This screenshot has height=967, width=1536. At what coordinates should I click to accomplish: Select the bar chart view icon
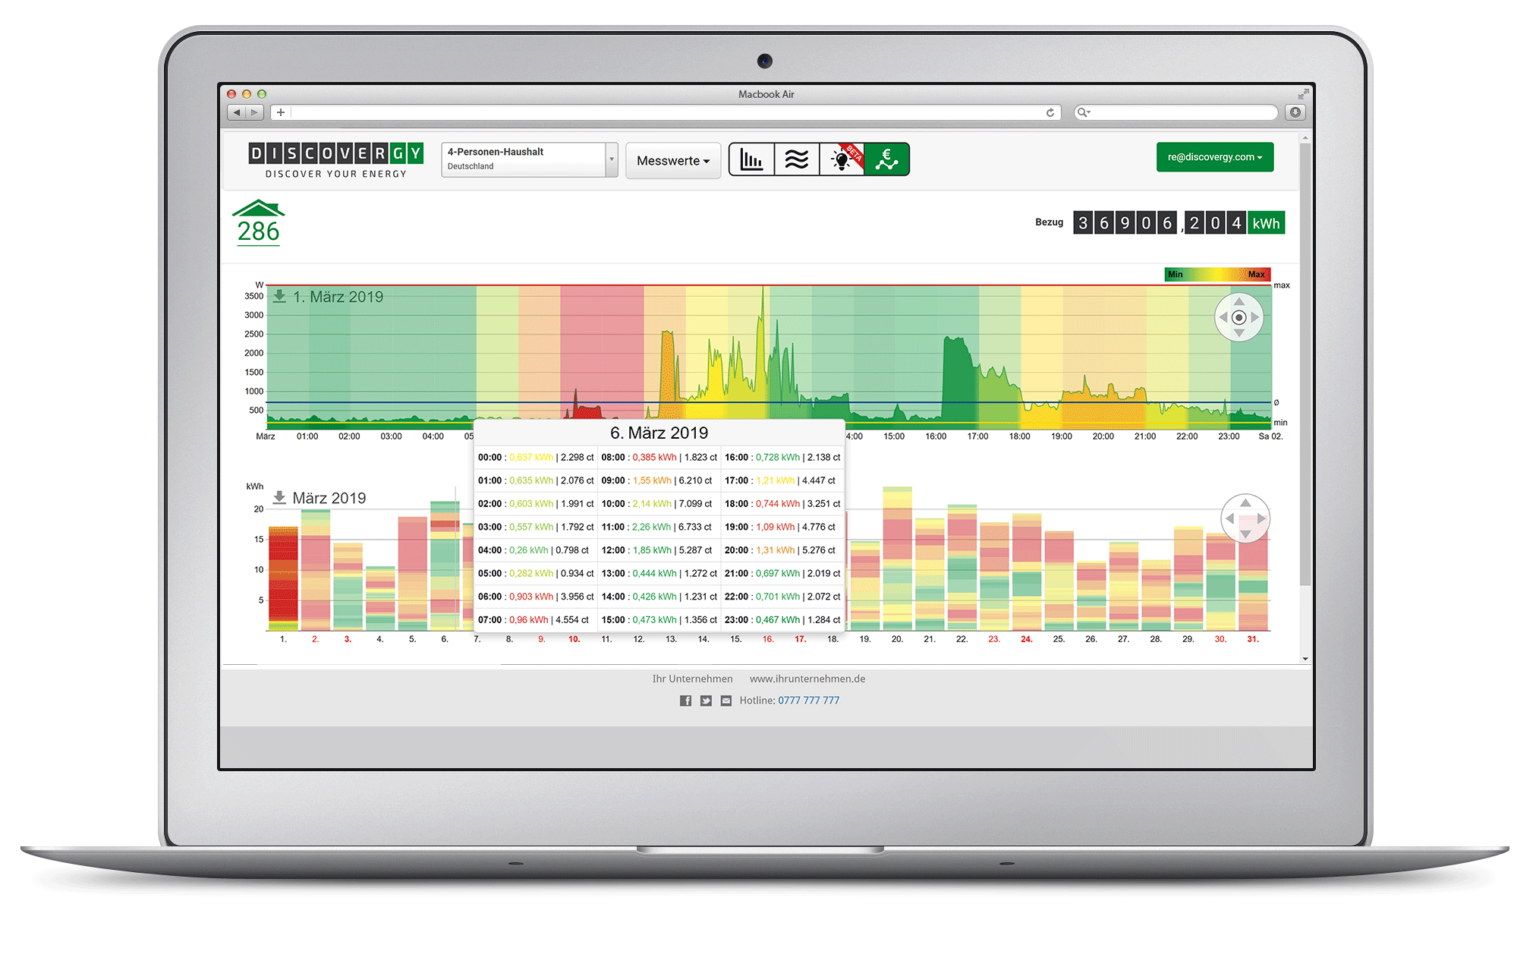coord(751,158)
